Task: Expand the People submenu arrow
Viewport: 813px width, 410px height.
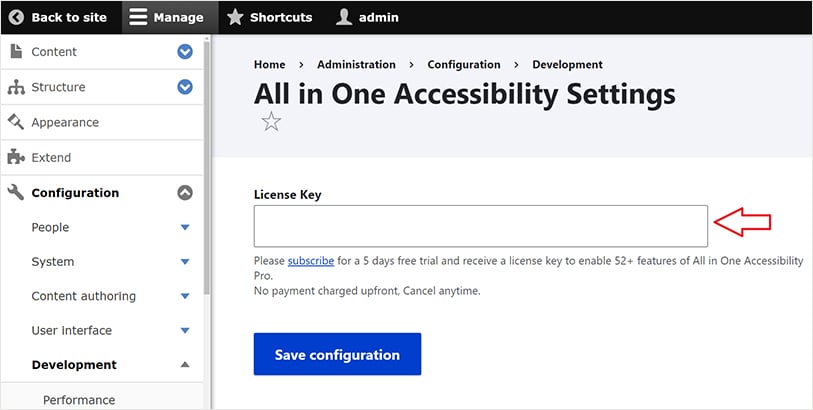Action: tap(184, 228)
